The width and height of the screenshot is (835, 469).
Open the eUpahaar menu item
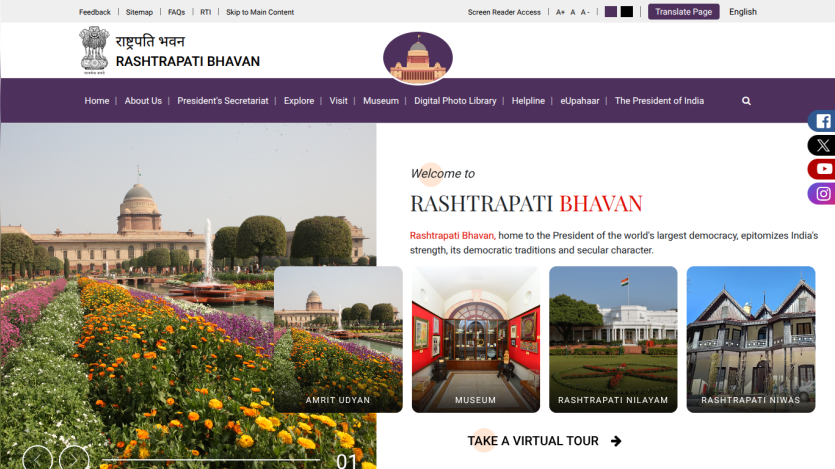point(579,101)
